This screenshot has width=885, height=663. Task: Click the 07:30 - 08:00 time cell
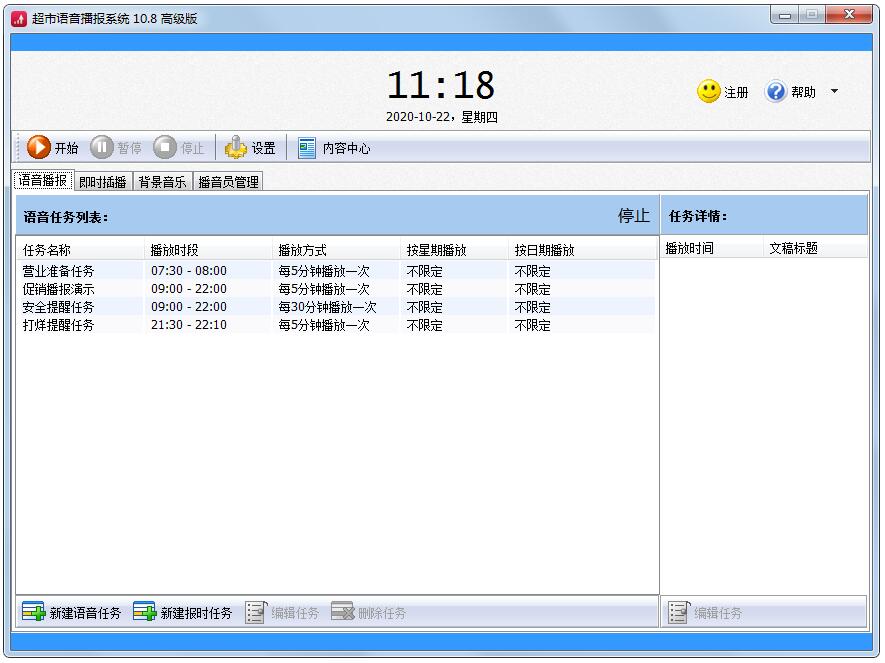(189, 271)
